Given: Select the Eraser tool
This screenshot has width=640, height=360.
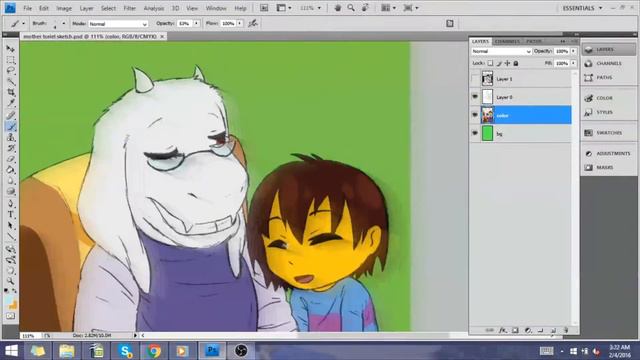Looking at the screenshot, I should pos(11,159).
